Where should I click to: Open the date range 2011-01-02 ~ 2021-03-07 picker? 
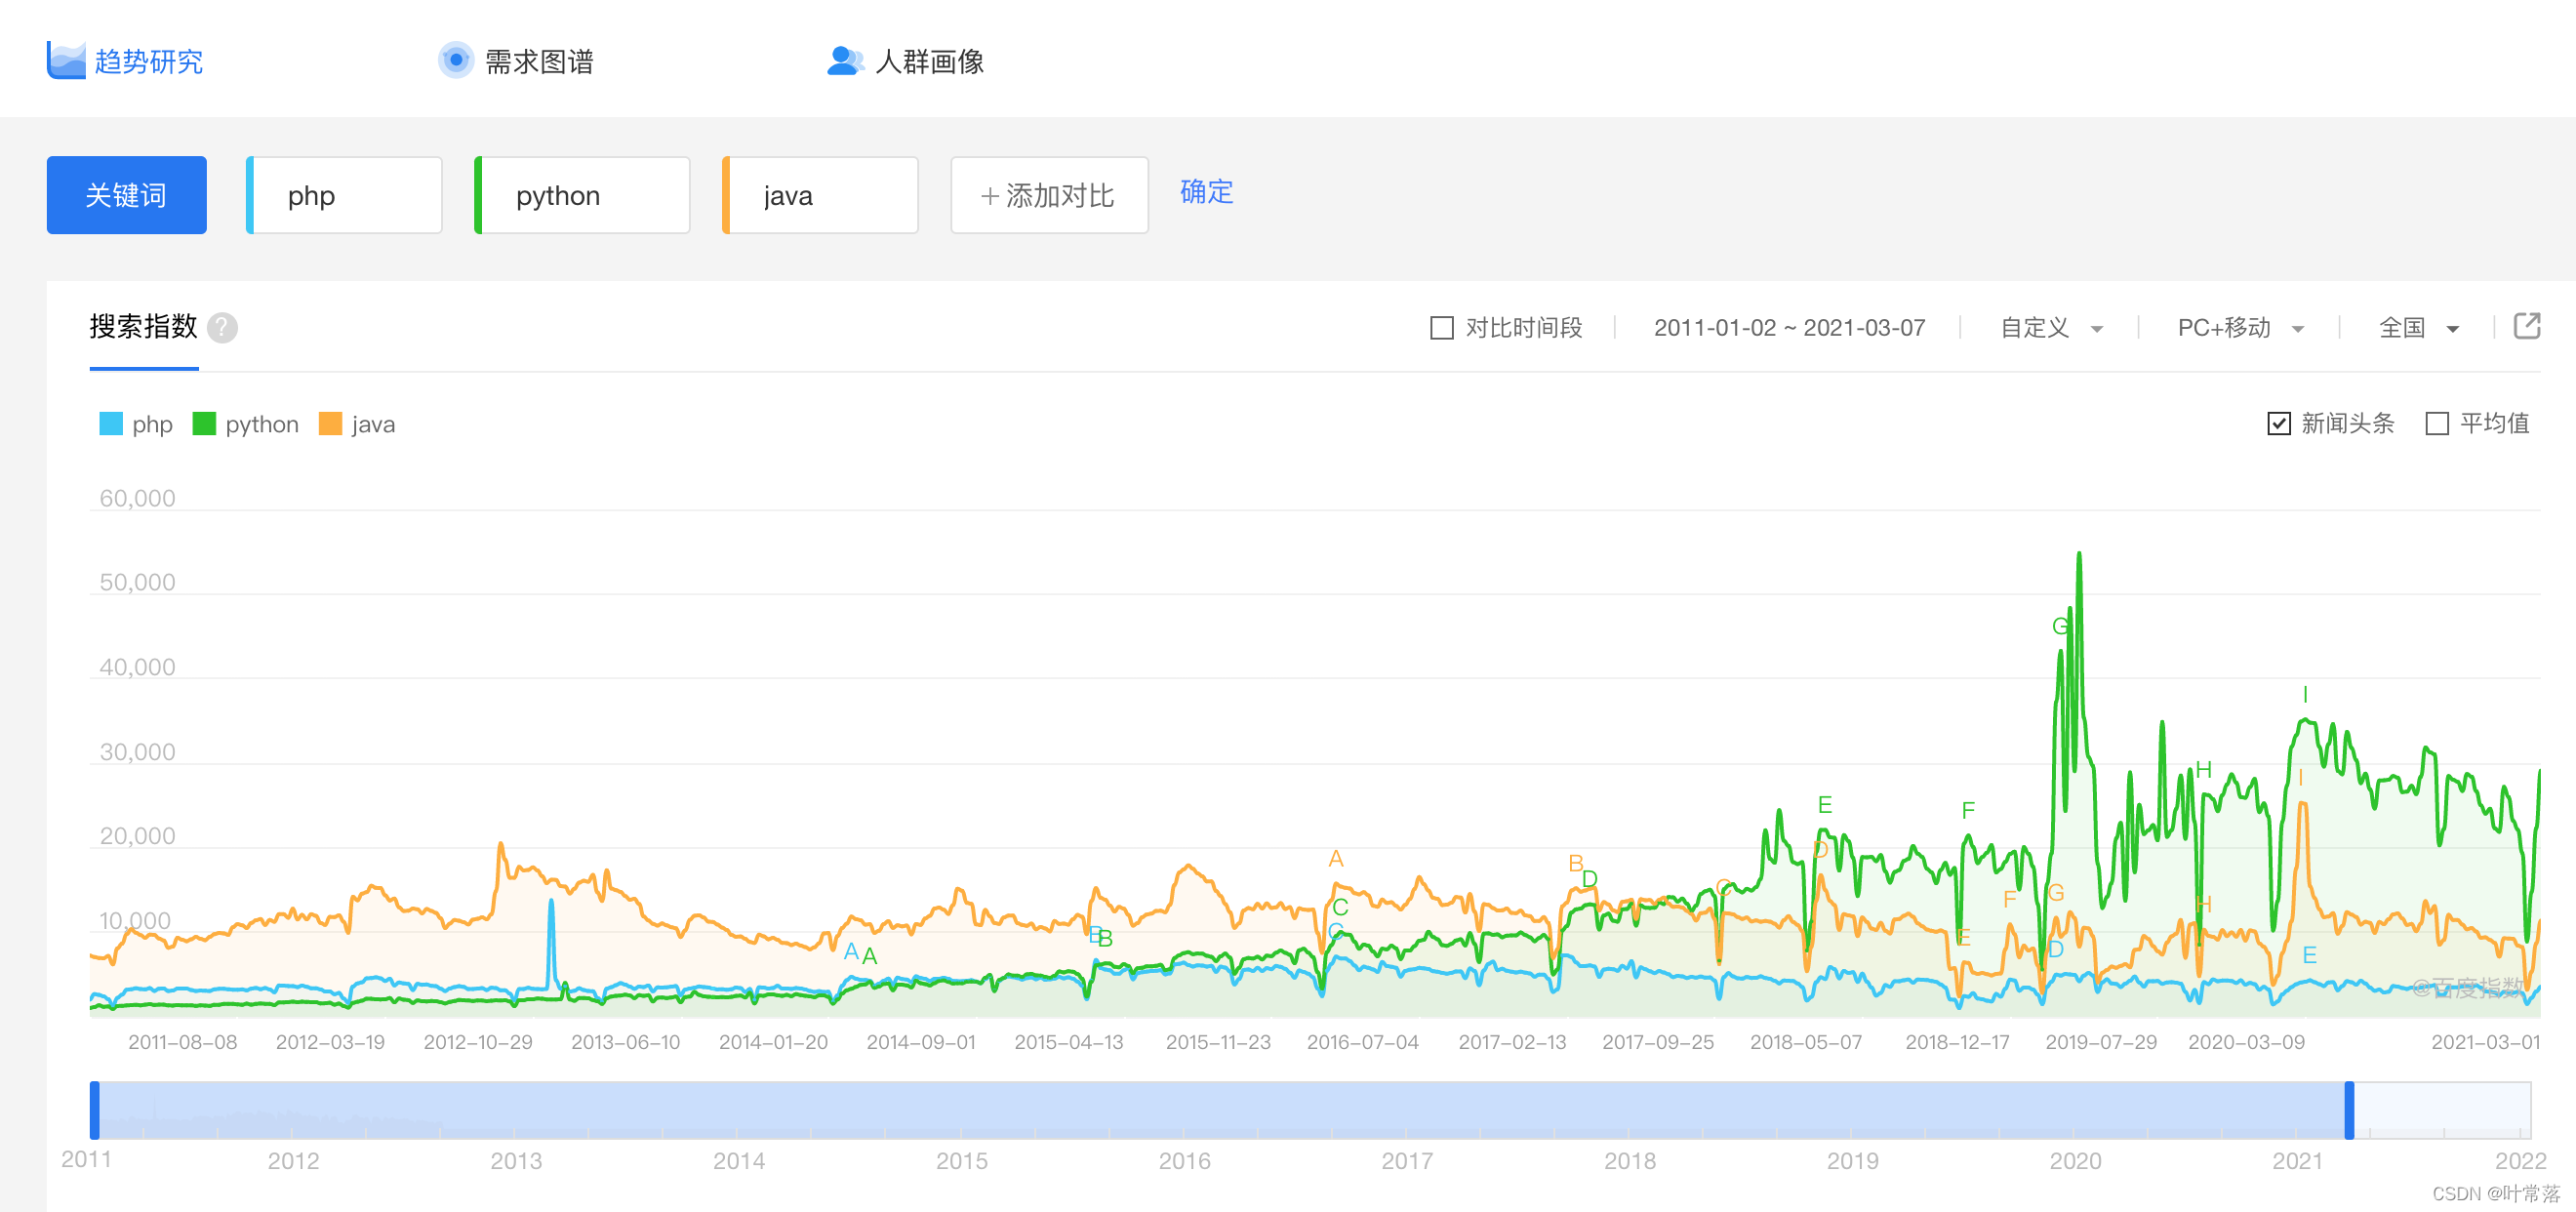tap(1788, 328)
